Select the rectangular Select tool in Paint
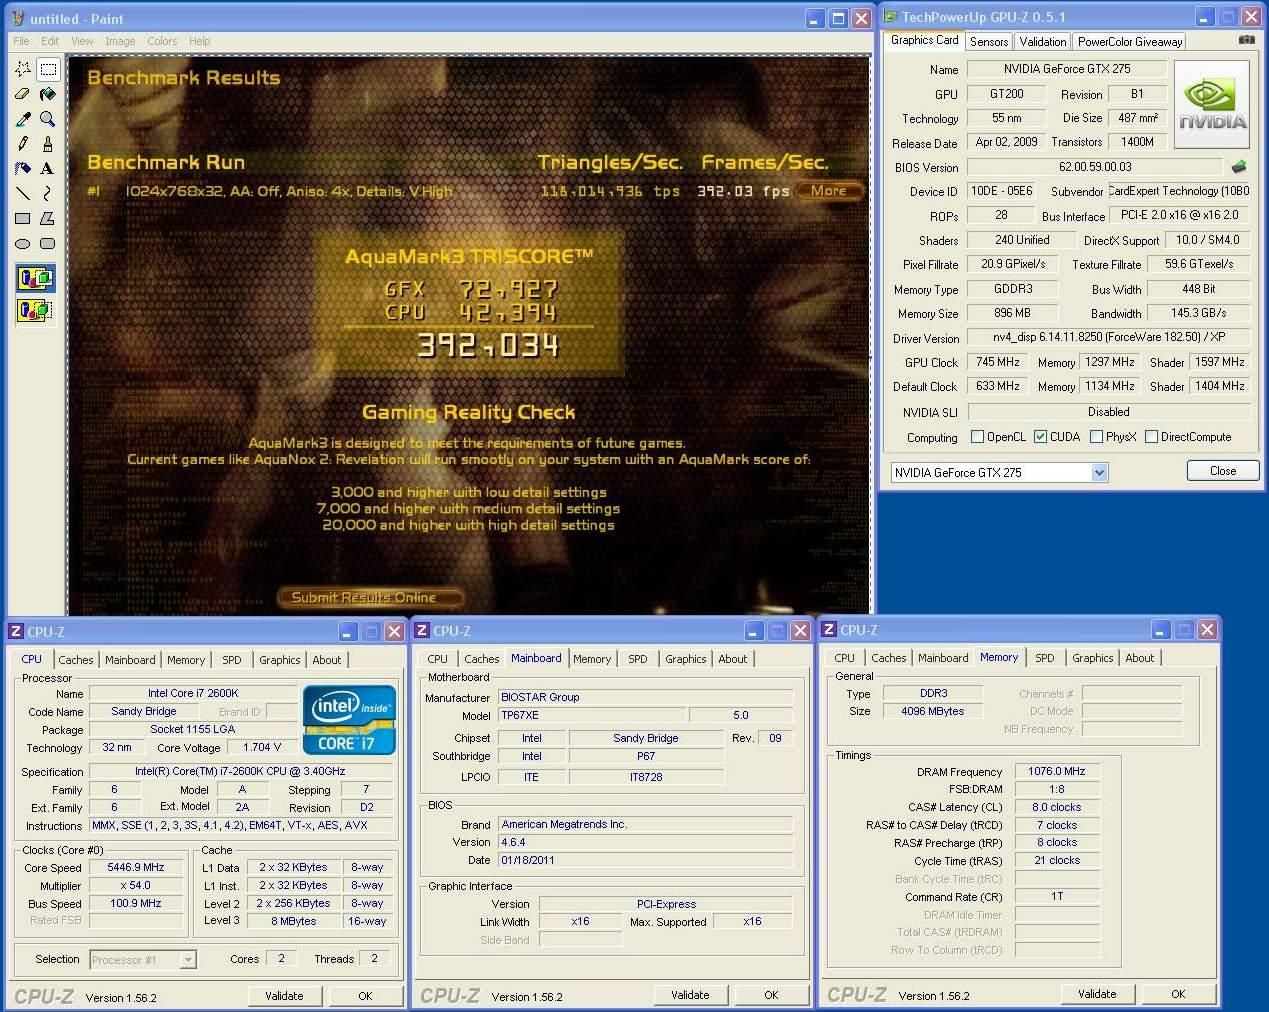 [x=47, y=69]
